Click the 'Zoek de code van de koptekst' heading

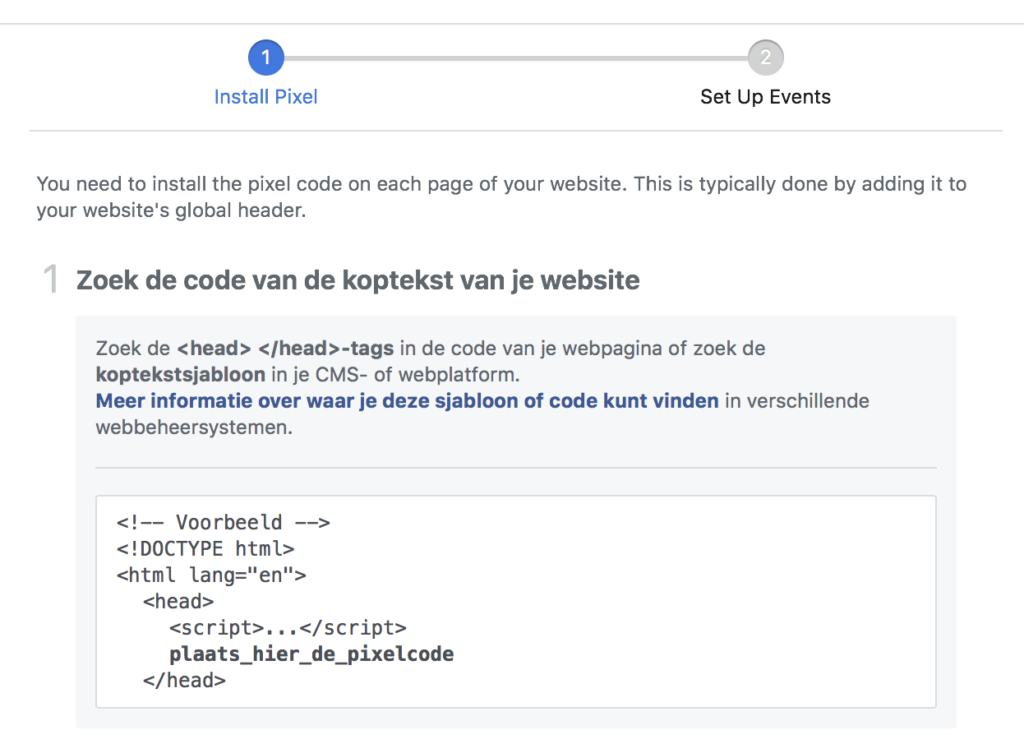[358, 280]
